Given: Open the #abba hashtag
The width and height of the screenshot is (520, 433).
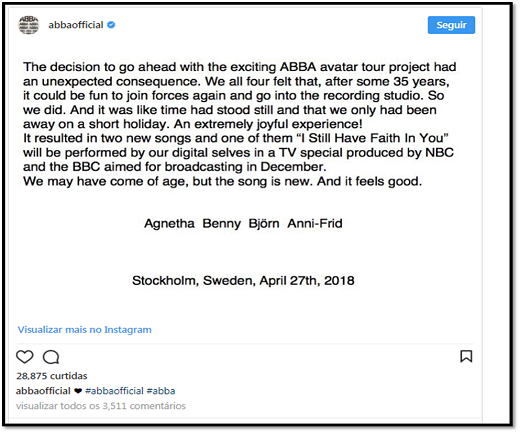Looking at the screenshot, I should (x=161, y=391).
